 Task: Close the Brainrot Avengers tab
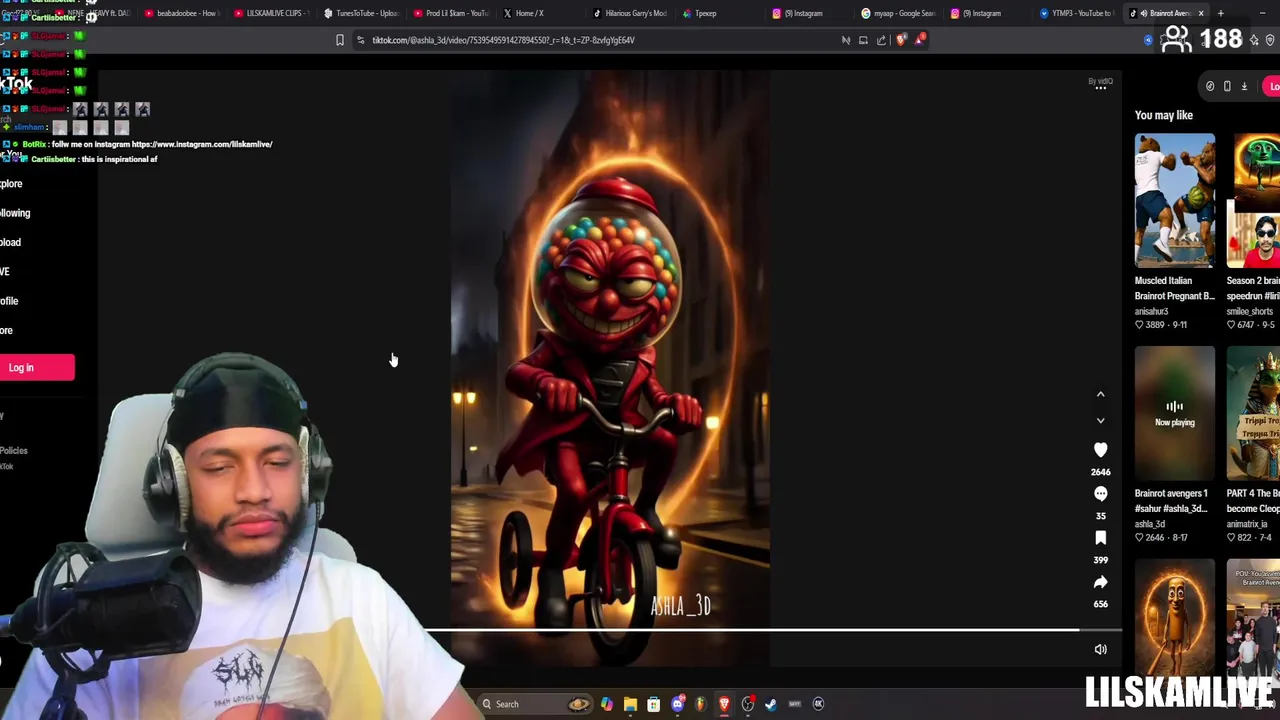pos(1201,13)
